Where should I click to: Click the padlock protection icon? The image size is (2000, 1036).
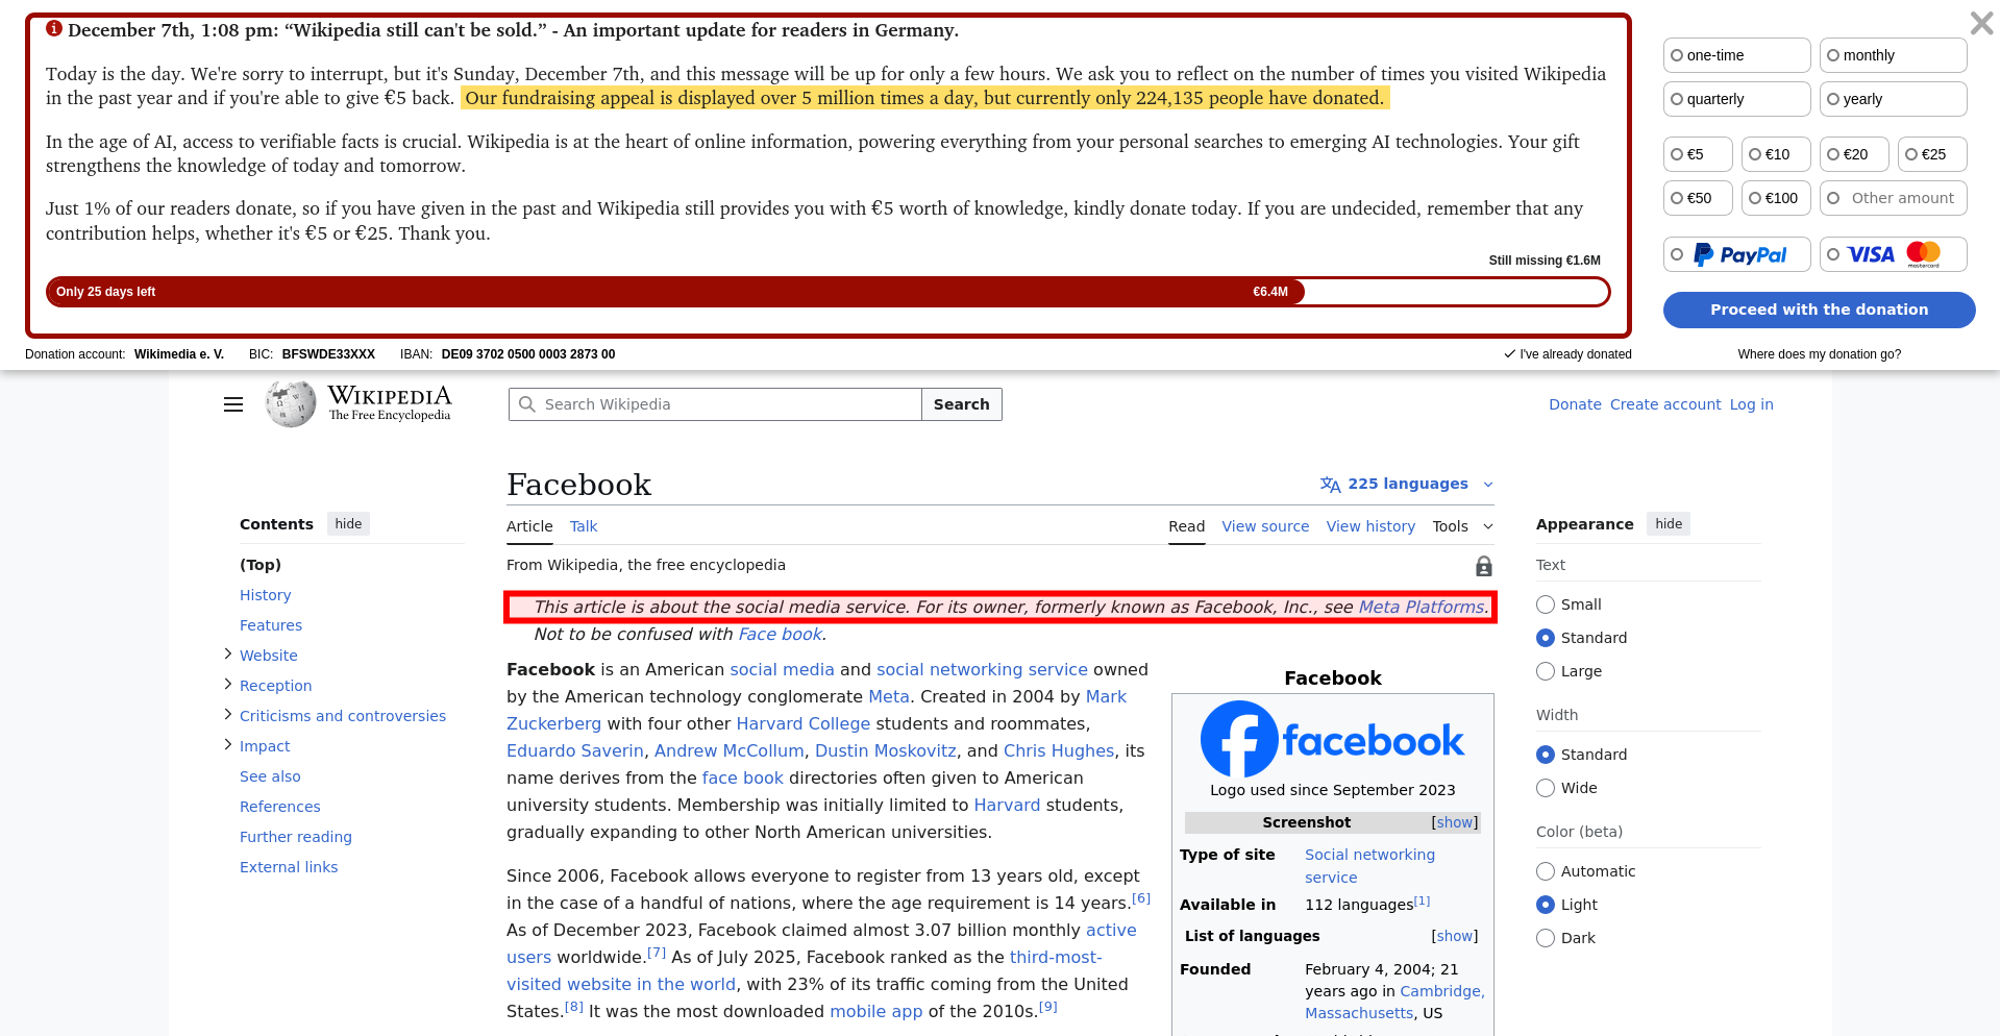1483,566
